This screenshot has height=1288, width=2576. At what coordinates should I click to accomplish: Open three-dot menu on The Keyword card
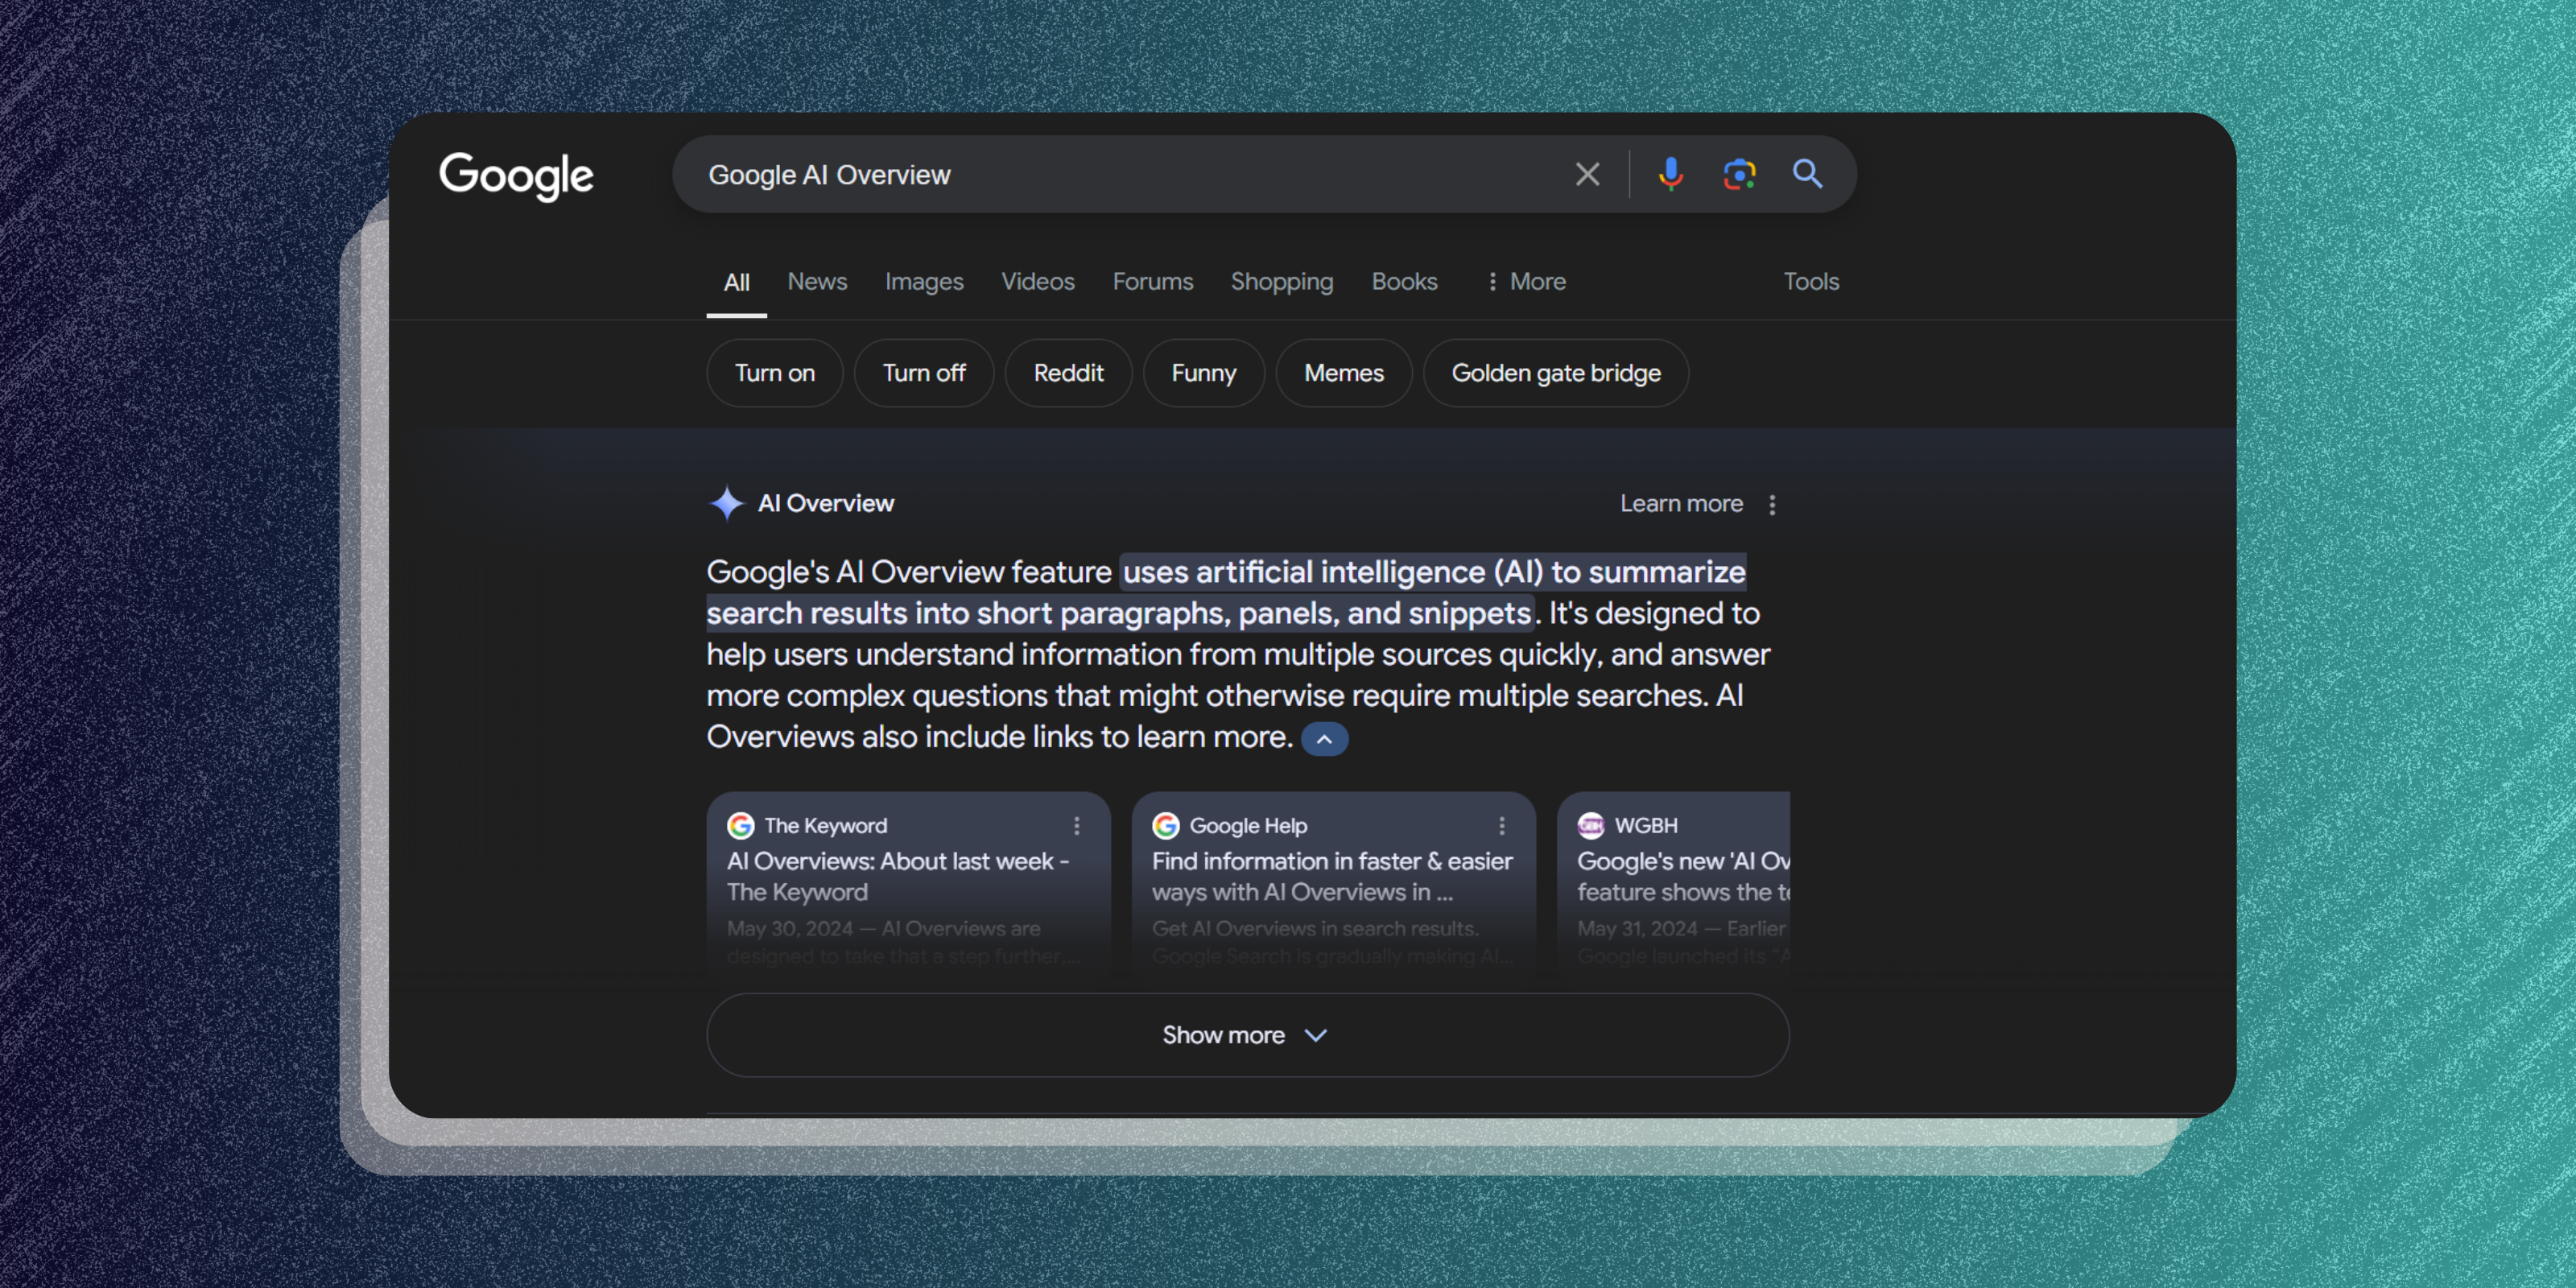click(1077, 825)
